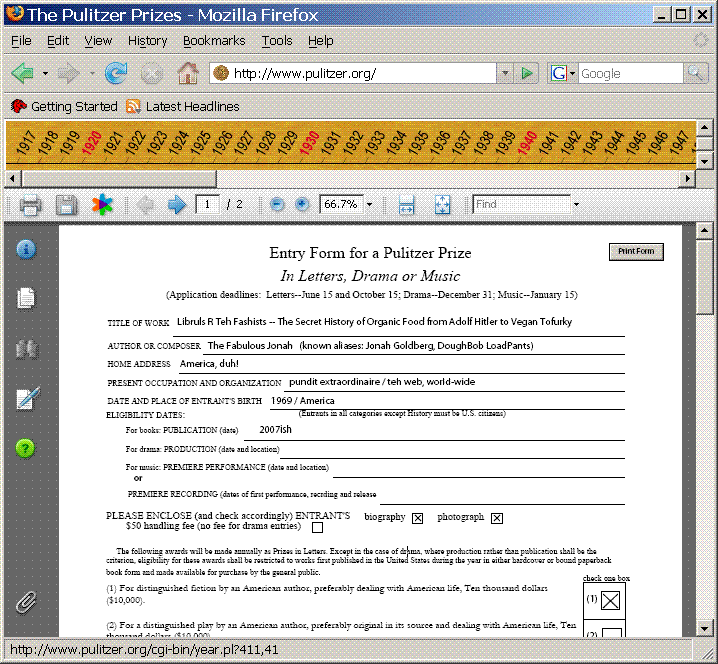The height and width of the screenshot is (664, 718).
Task: Click the Fit Page icon
Action: (x=442, y=205)
